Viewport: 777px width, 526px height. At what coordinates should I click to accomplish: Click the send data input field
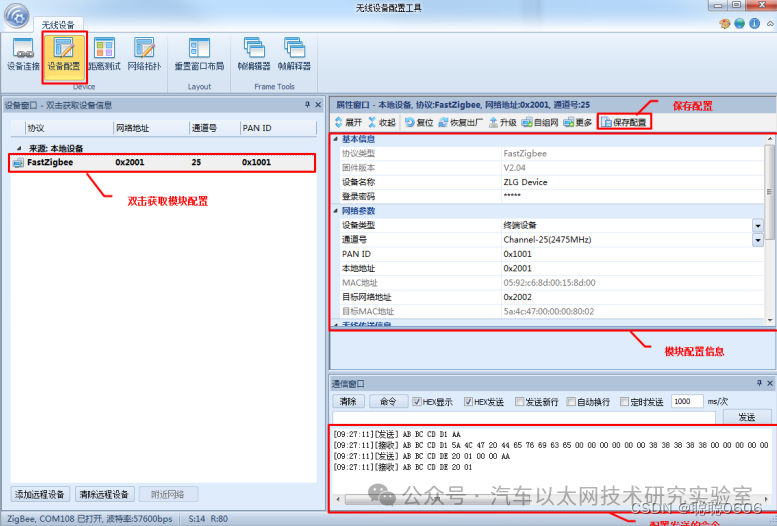524,417
